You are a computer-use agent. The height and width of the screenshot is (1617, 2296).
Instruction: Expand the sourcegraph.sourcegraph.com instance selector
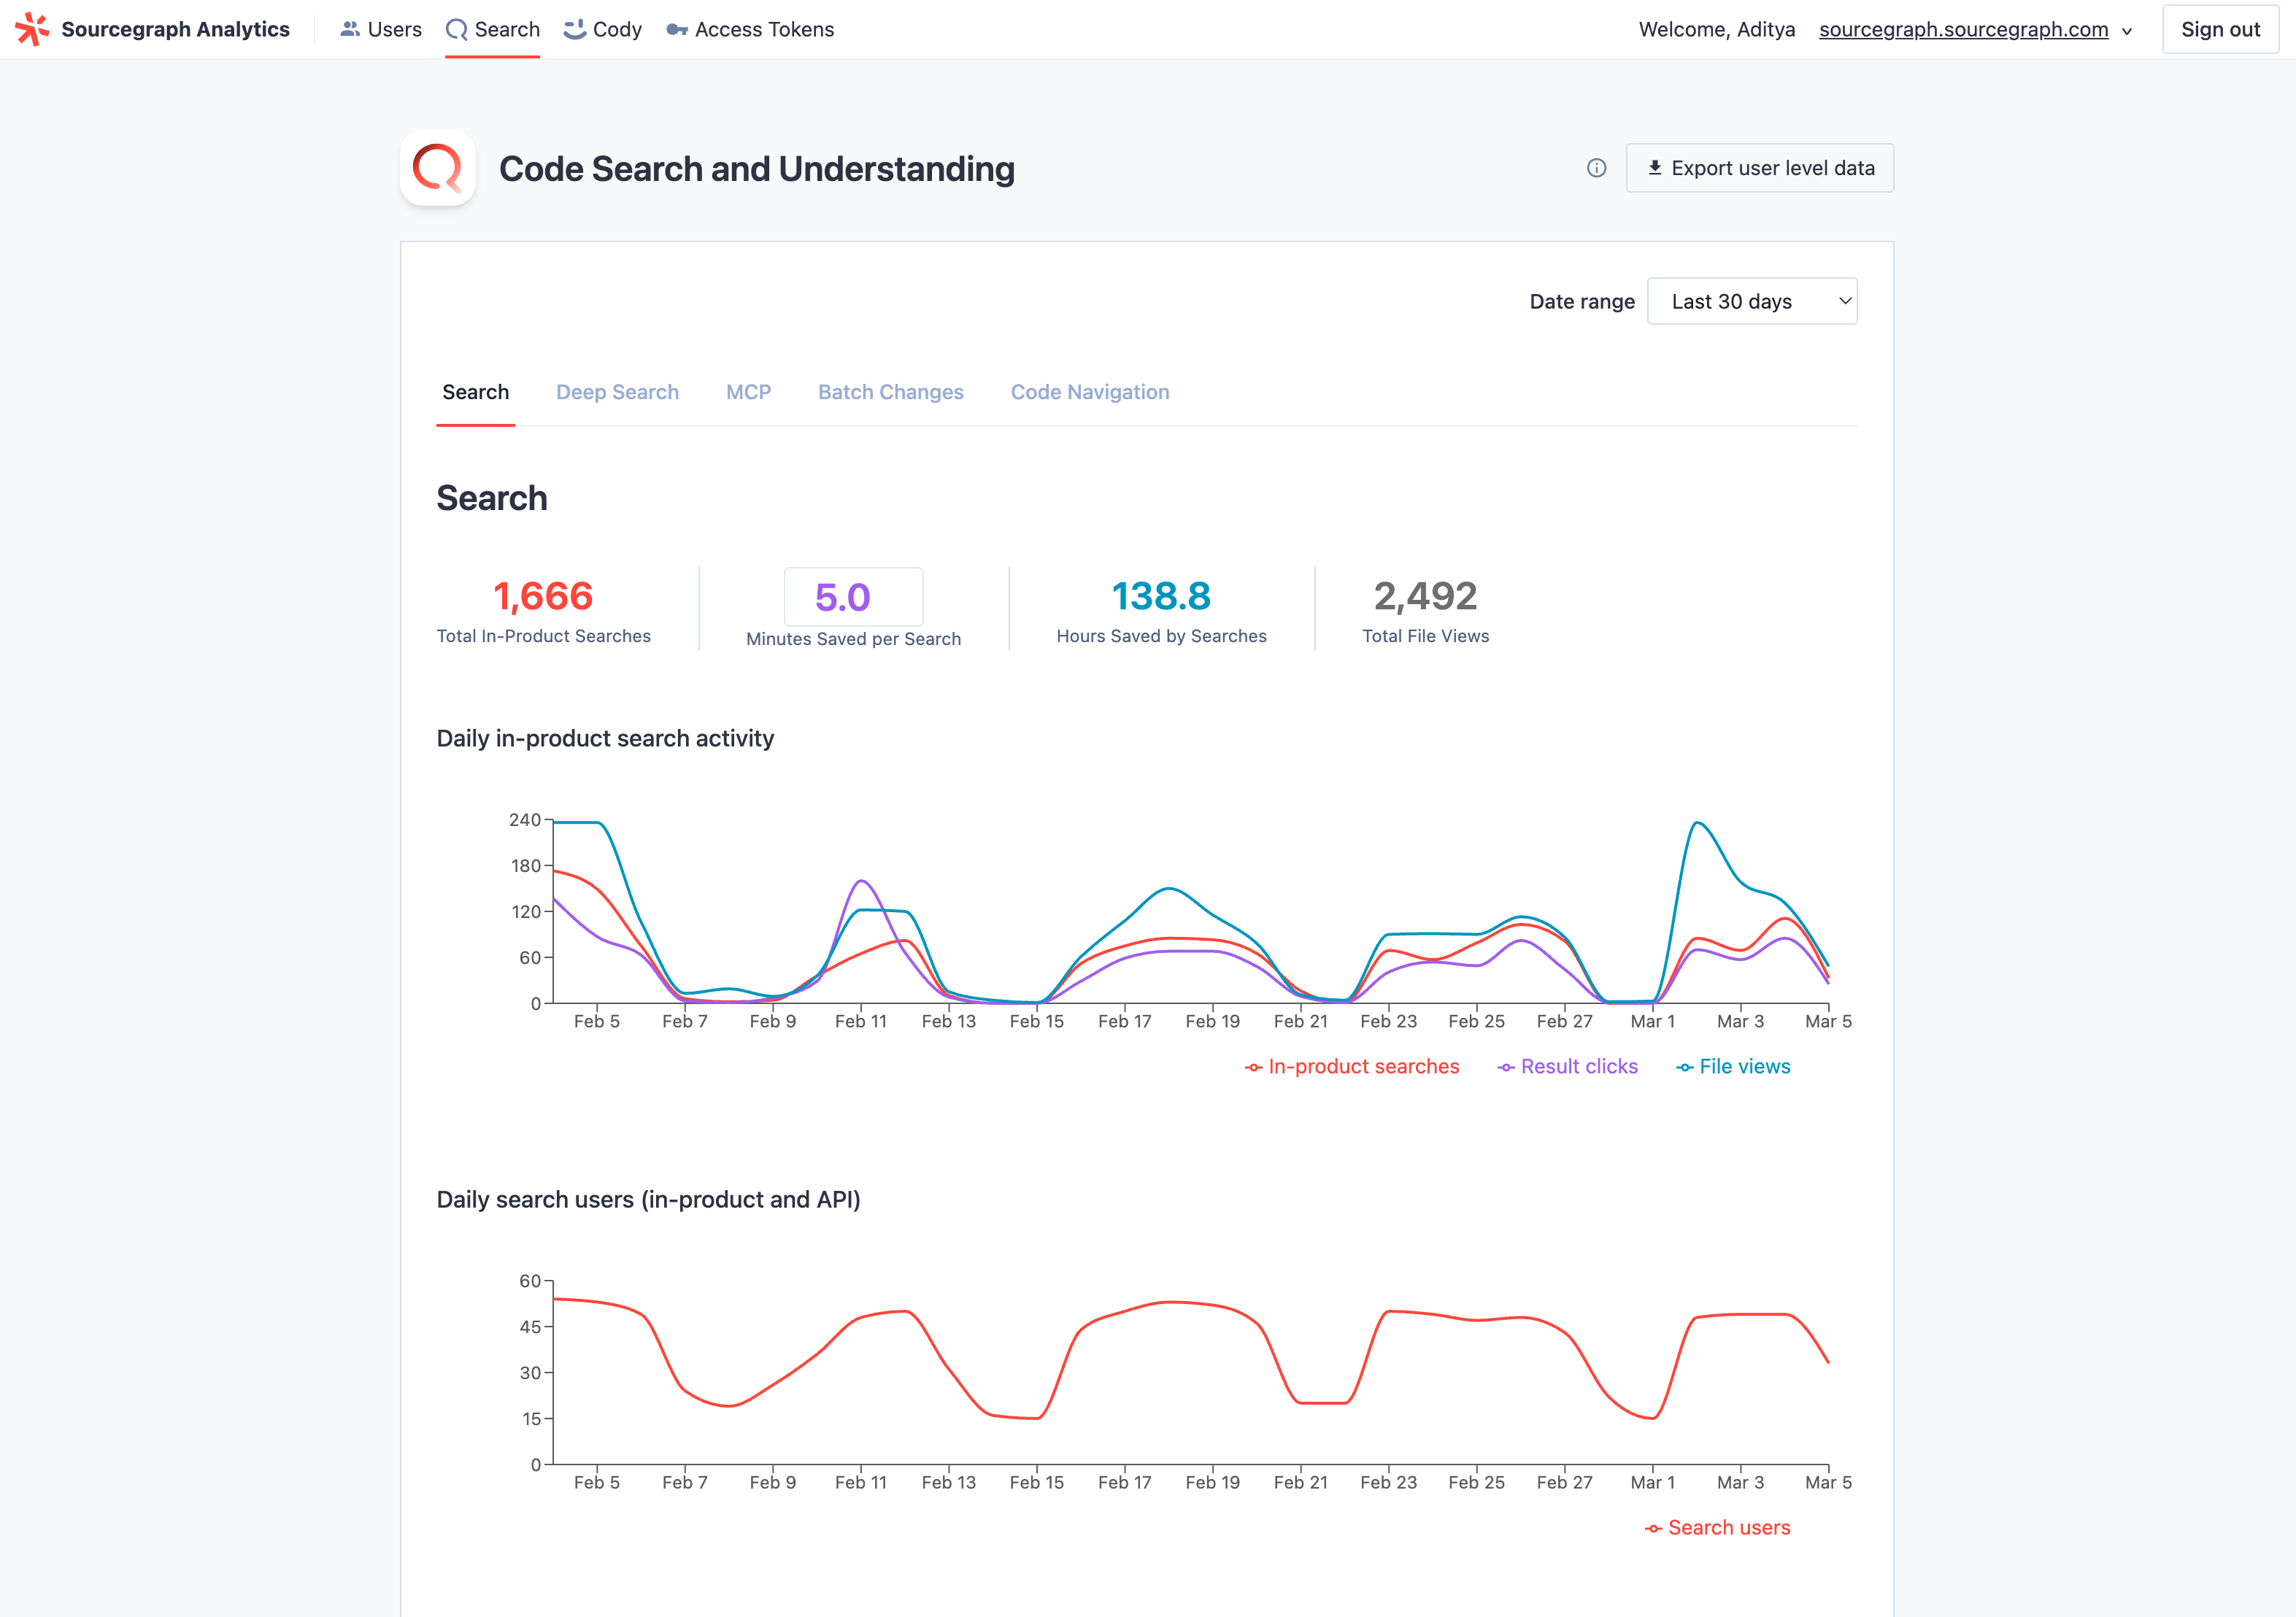(1963, 30)
